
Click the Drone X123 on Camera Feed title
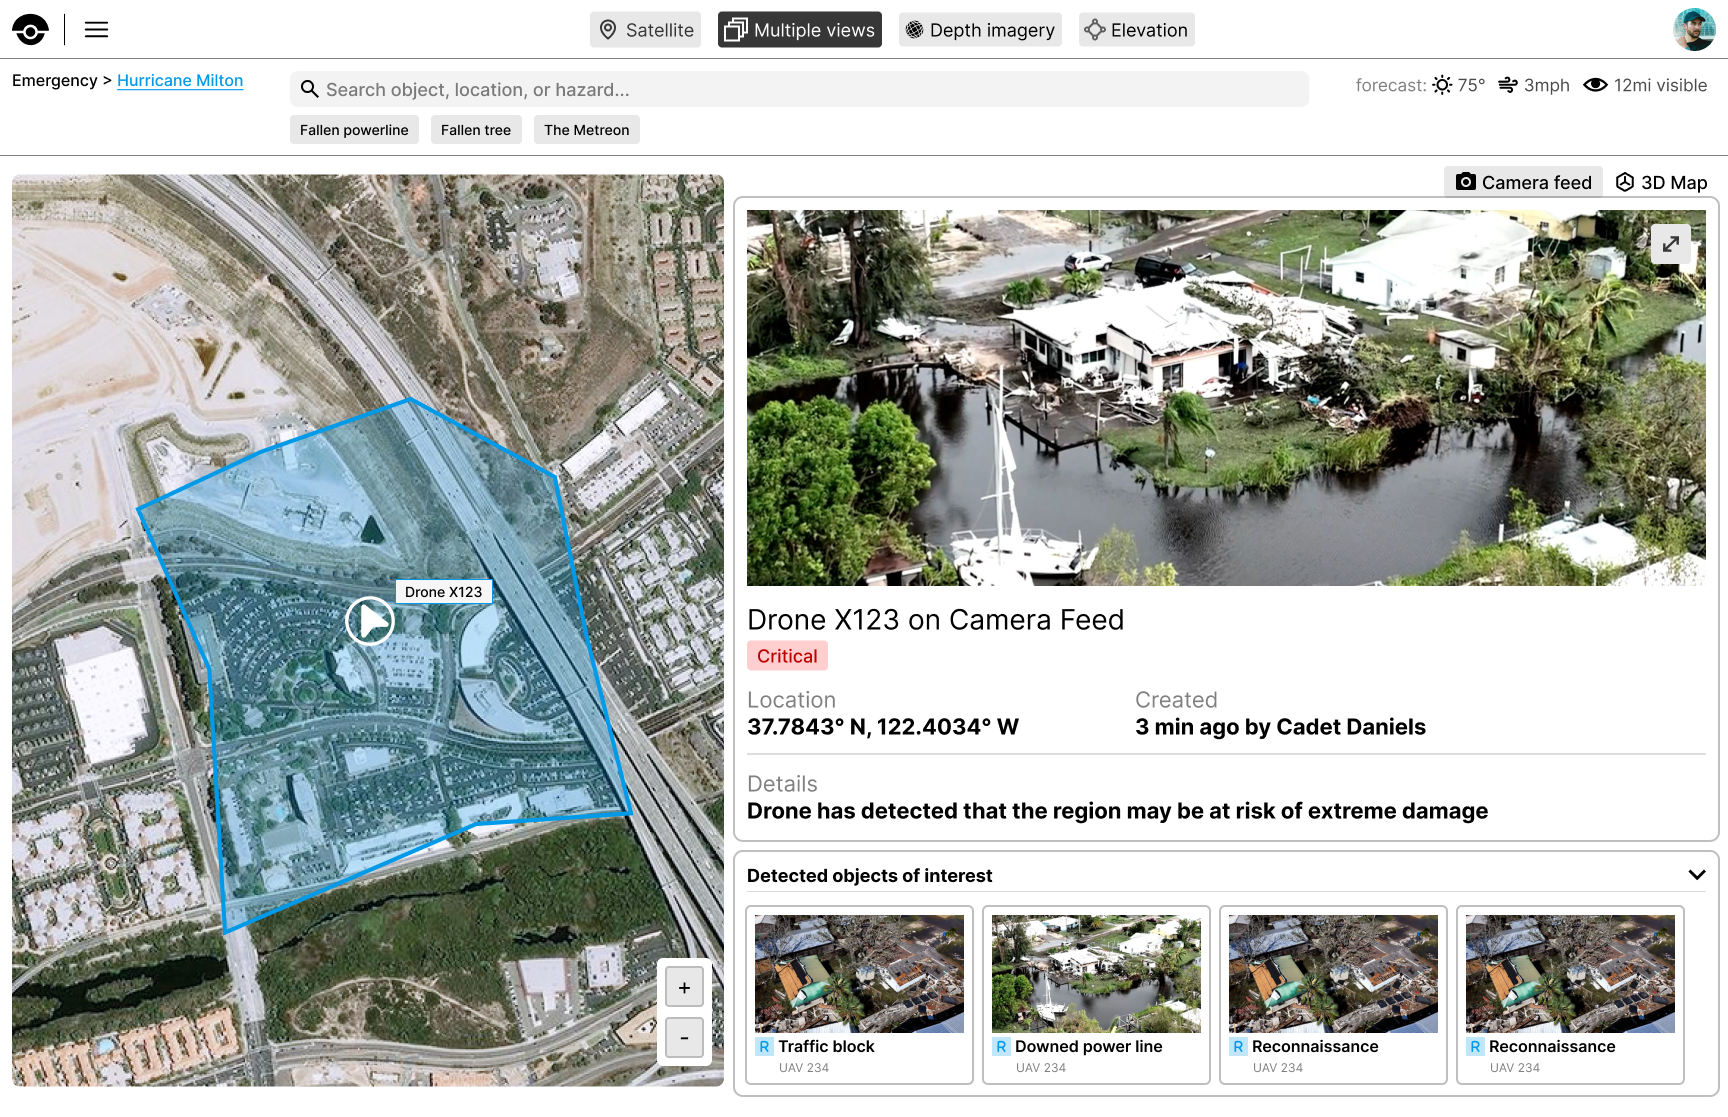click(x=935, y=620)
